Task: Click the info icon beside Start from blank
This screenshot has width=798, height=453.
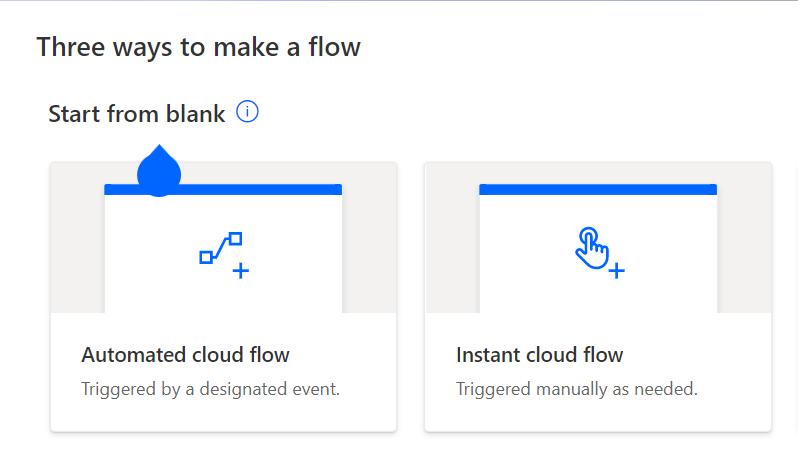Action: tap(247, 112)
